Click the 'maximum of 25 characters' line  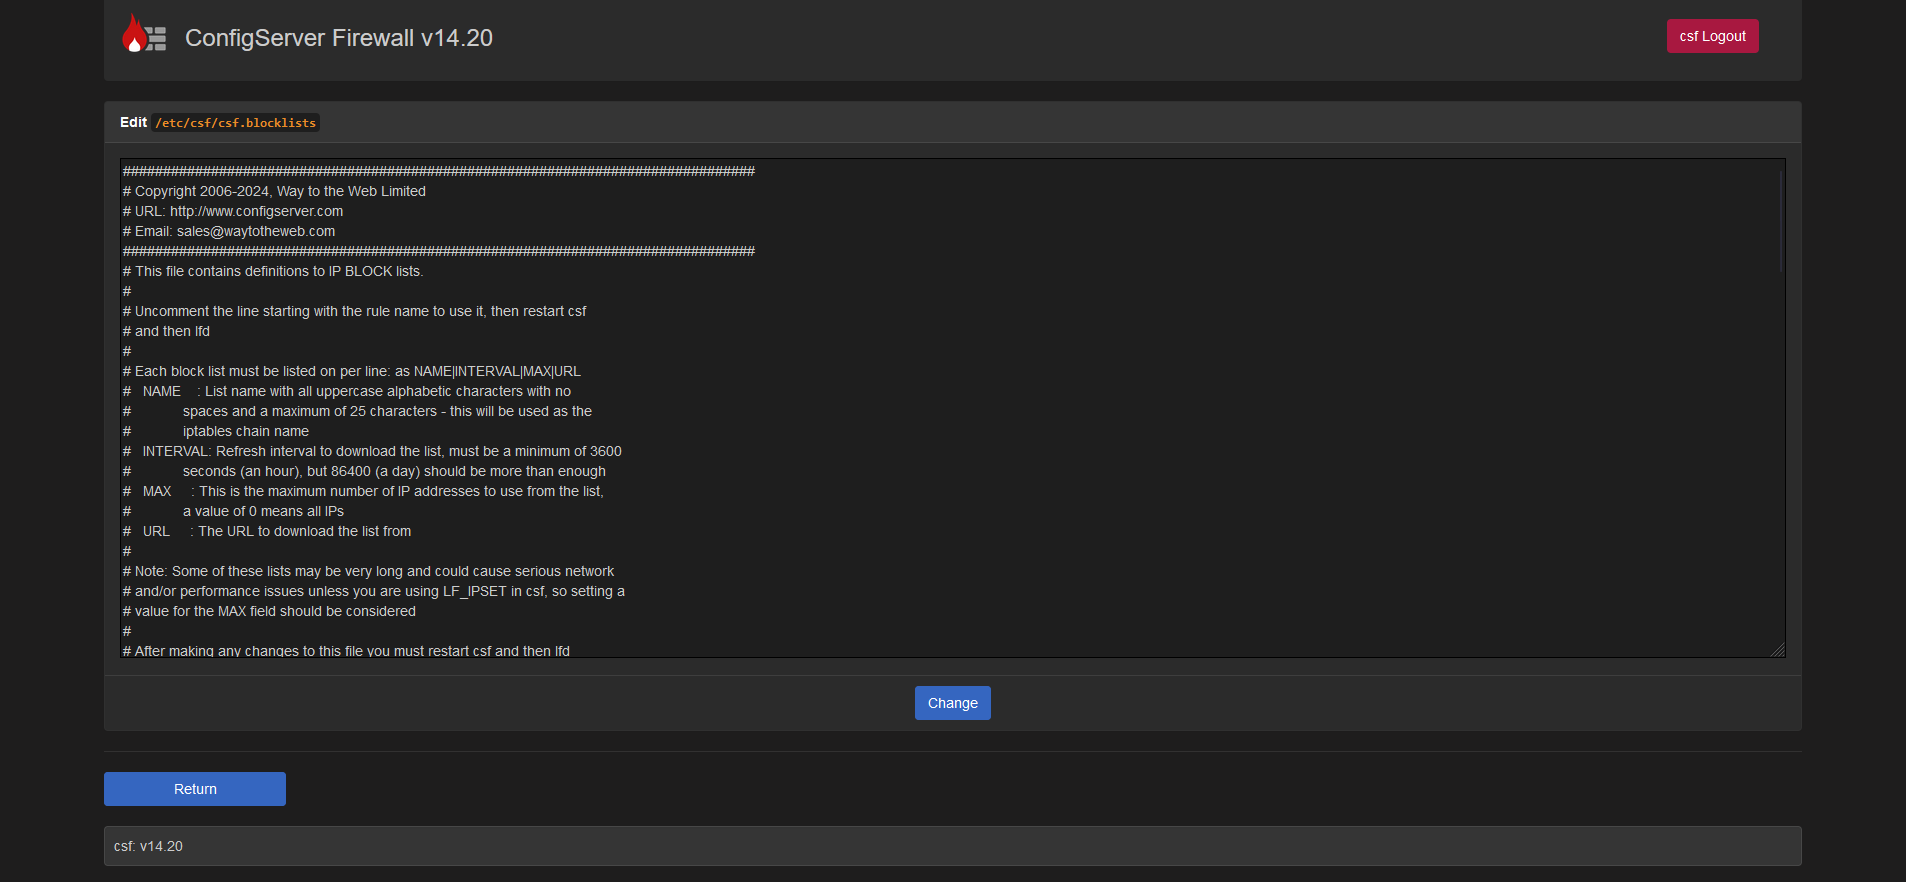pos(357,411)
